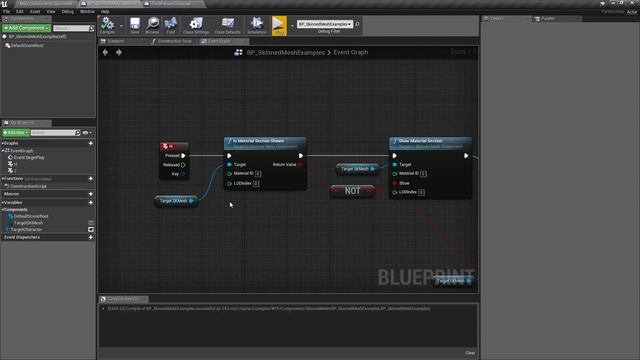Open the Window menu

(87, 12)
